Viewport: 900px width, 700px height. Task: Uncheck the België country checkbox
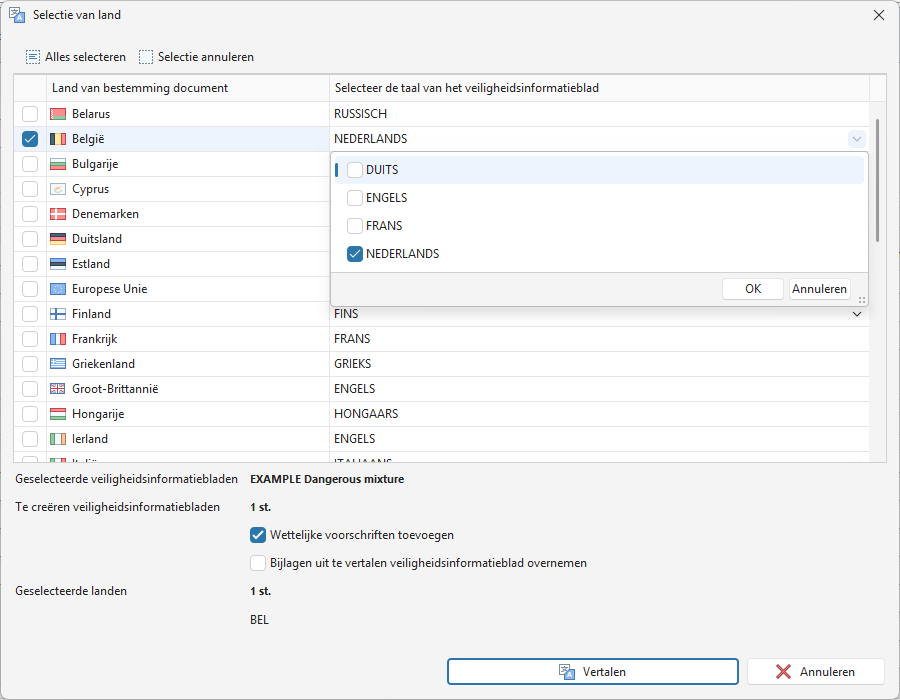[x=30, y=139]
